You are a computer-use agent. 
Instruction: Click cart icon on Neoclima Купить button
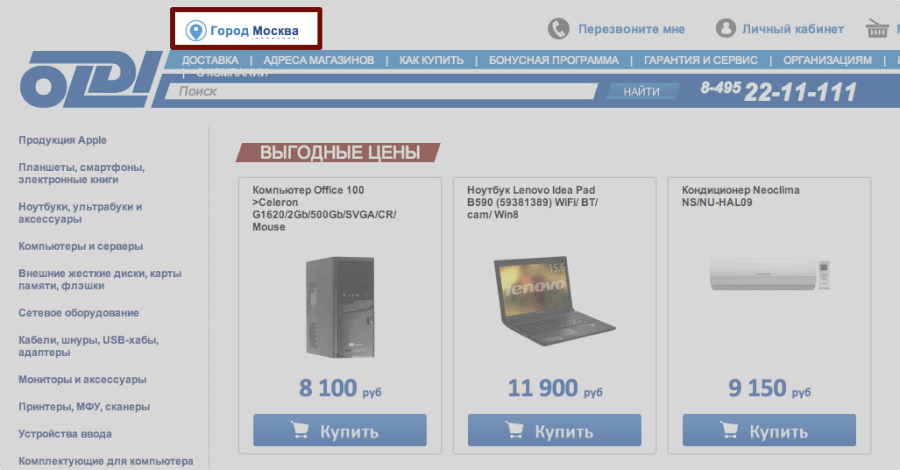(729, 430)
